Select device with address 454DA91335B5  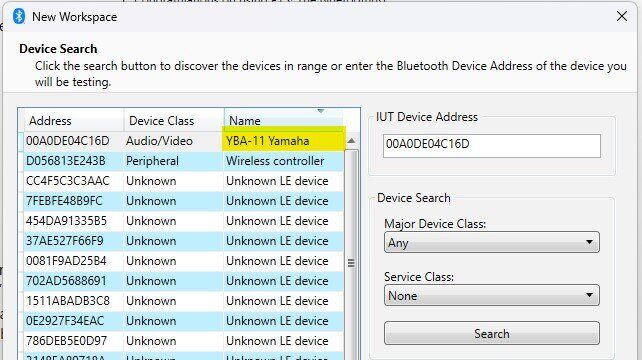click(183, 221)
